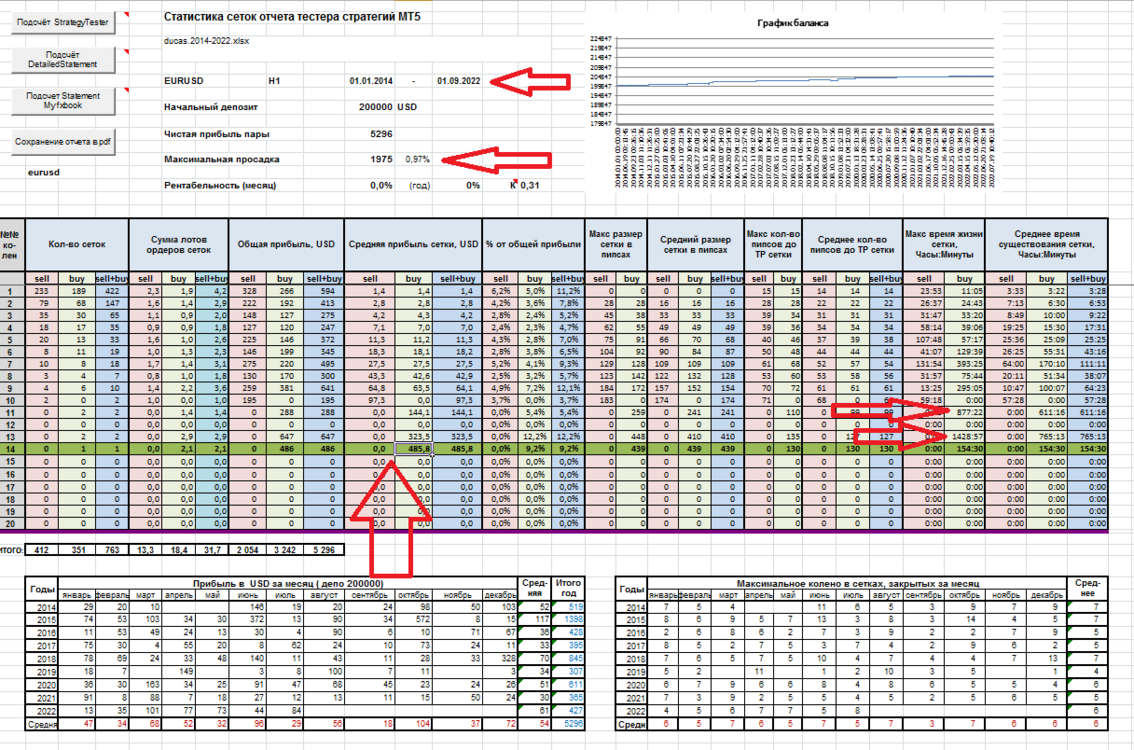
Task: Select the 'Максимальная просадка' label
Action: [221, 159]
